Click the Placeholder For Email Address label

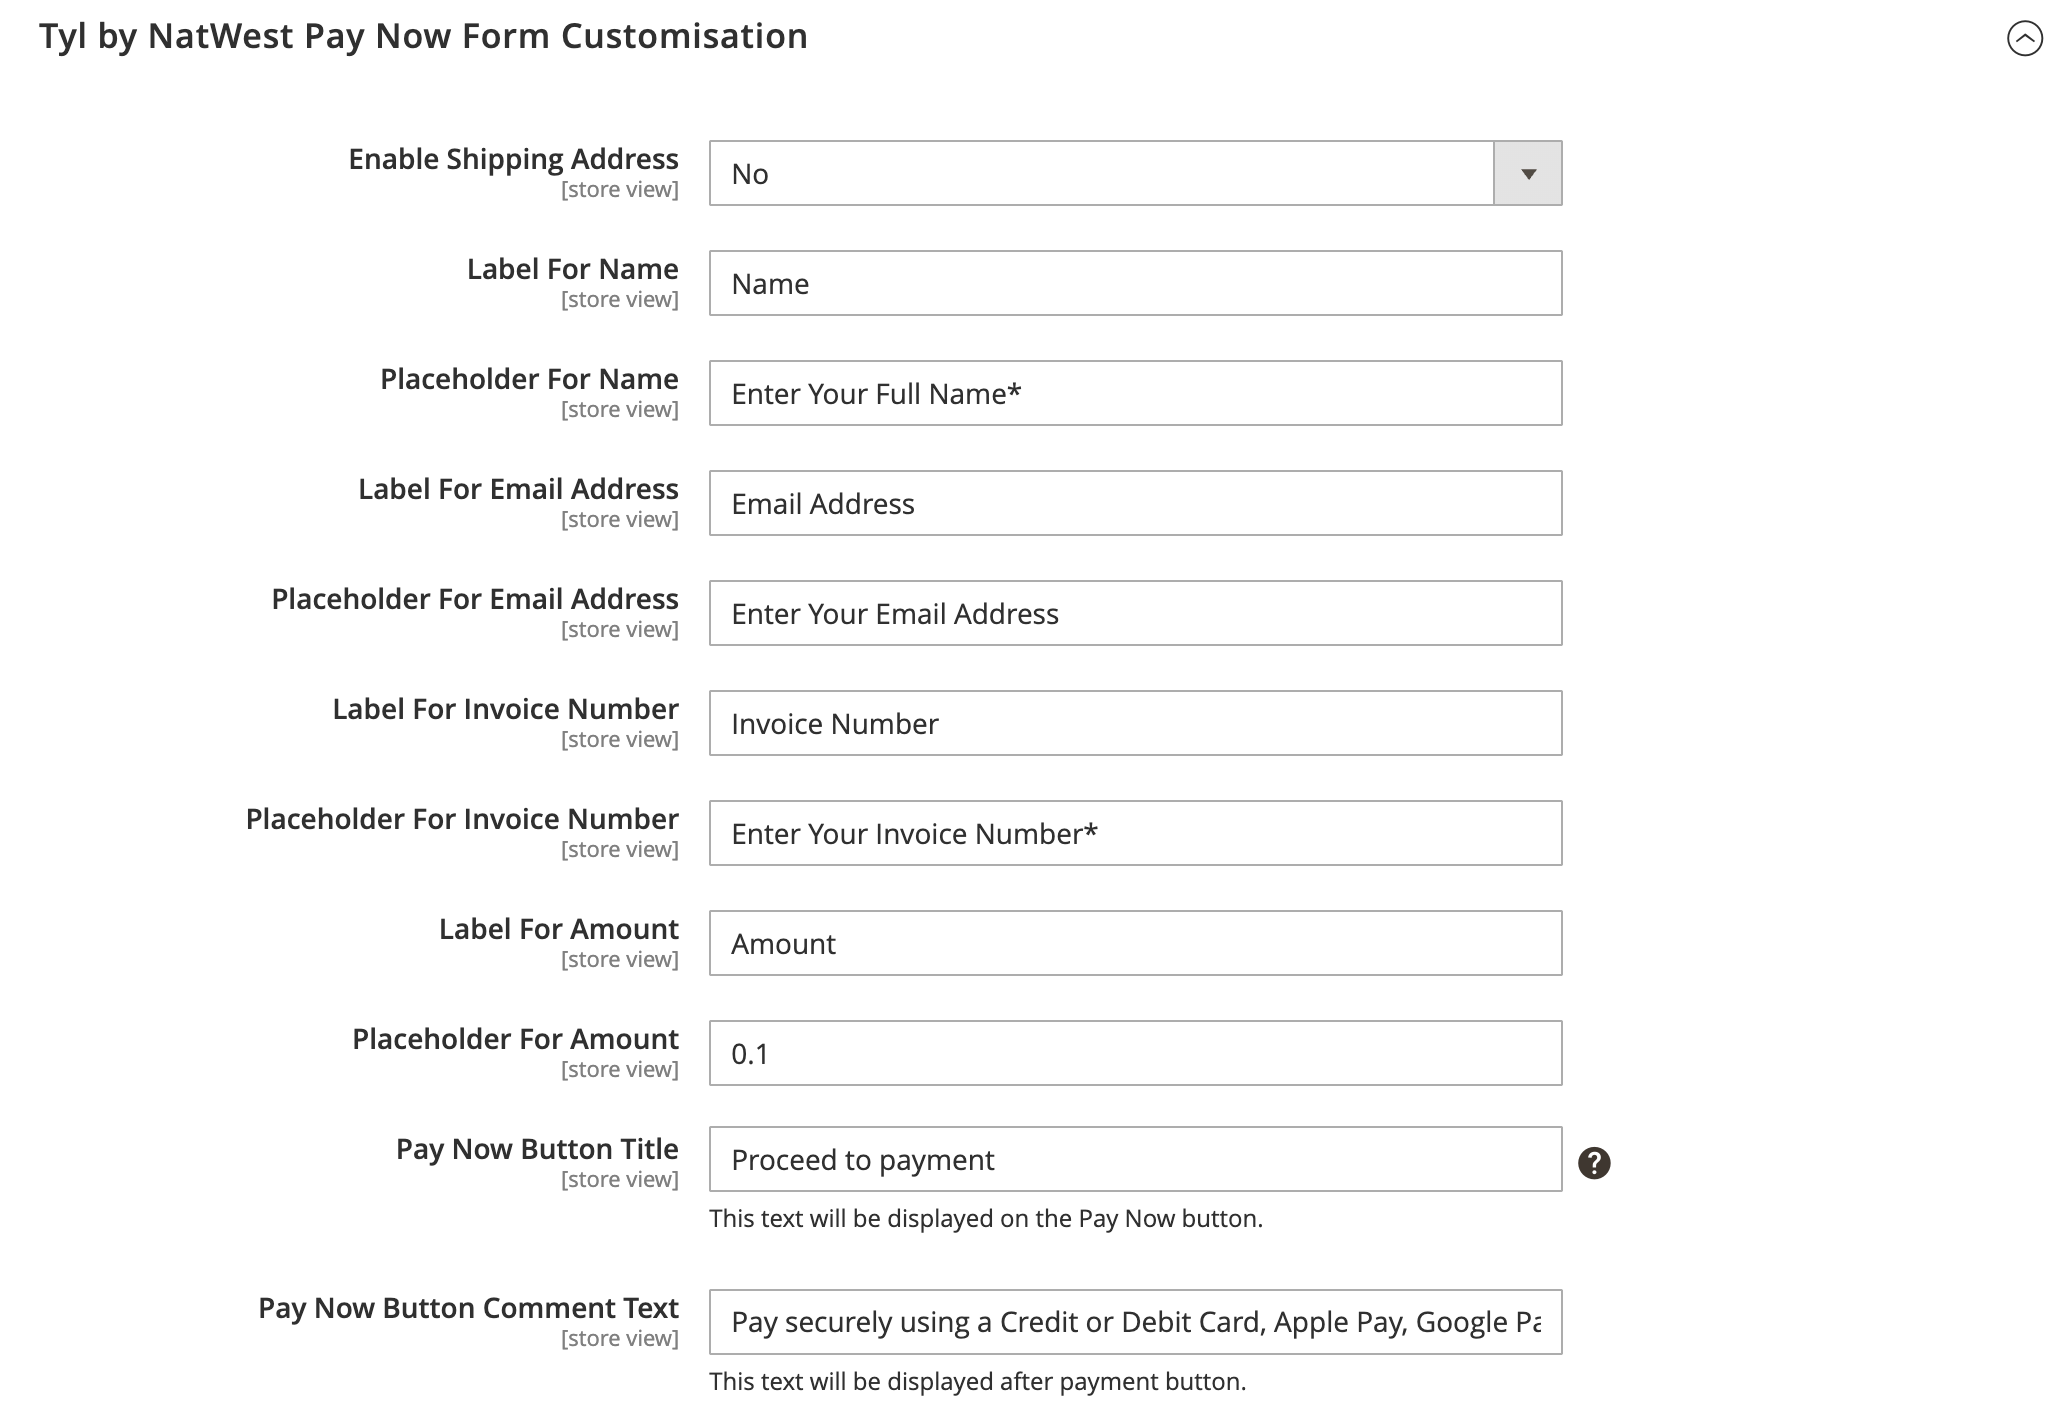click(x=475, y=598)
